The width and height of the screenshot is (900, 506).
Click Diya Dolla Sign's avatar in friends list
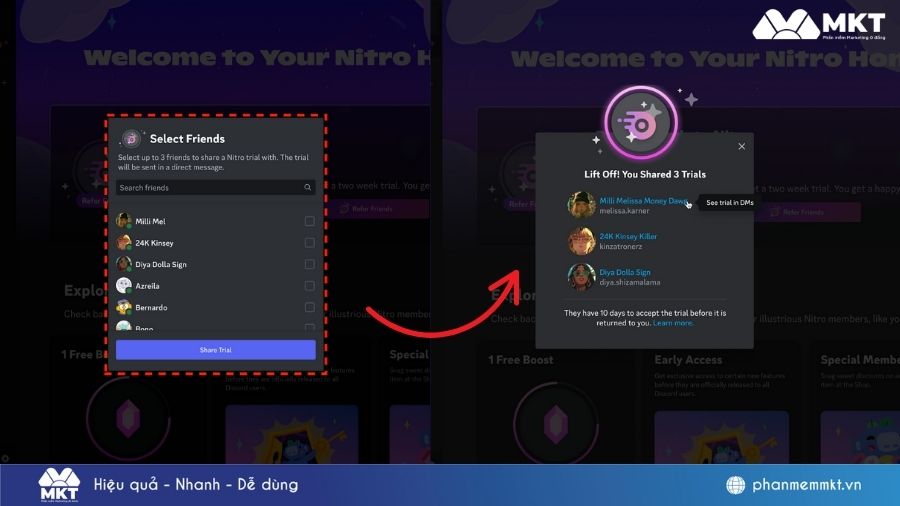pyautogui.click(x=123, y=264)
